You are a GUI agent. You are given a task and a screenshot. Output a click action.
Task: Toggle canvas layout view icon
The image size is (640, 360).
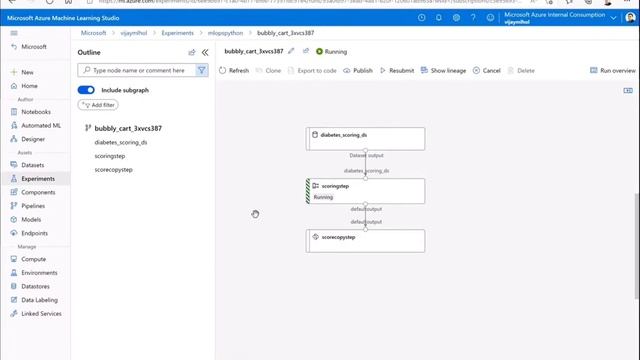pos(628,91)
